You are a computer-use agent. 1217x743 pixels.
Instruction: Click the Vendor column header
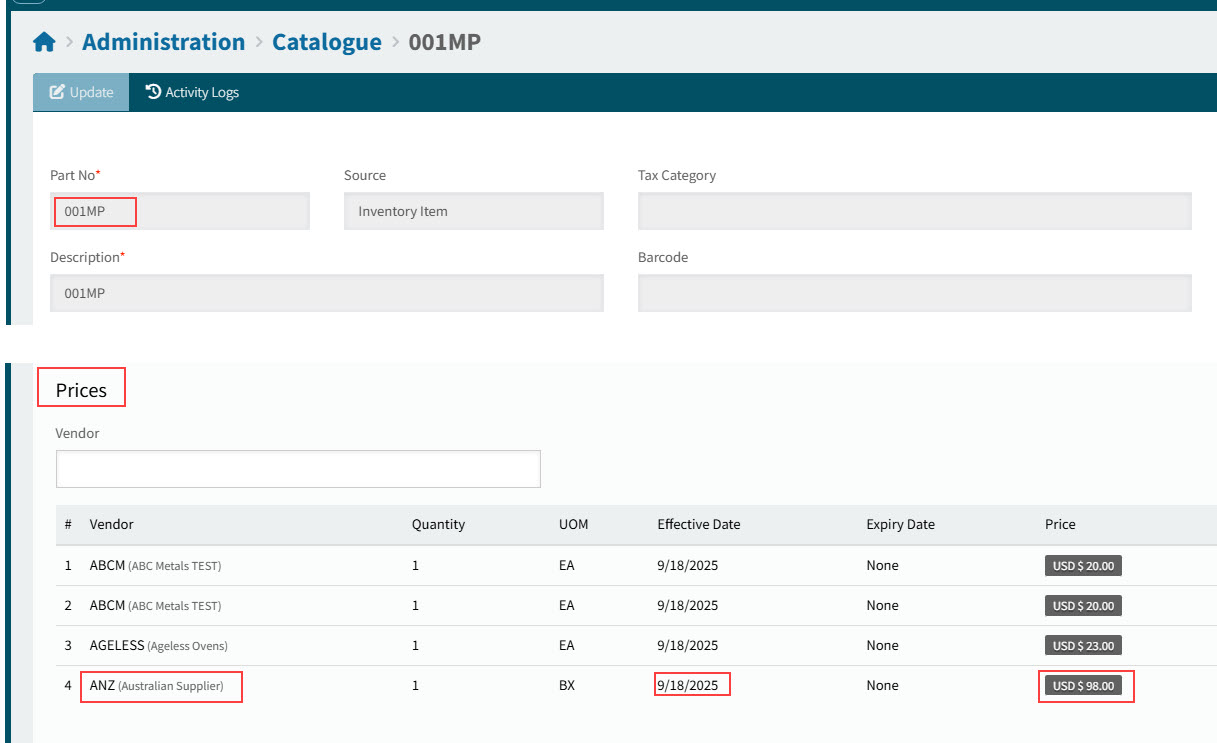[x=111, y=524]
